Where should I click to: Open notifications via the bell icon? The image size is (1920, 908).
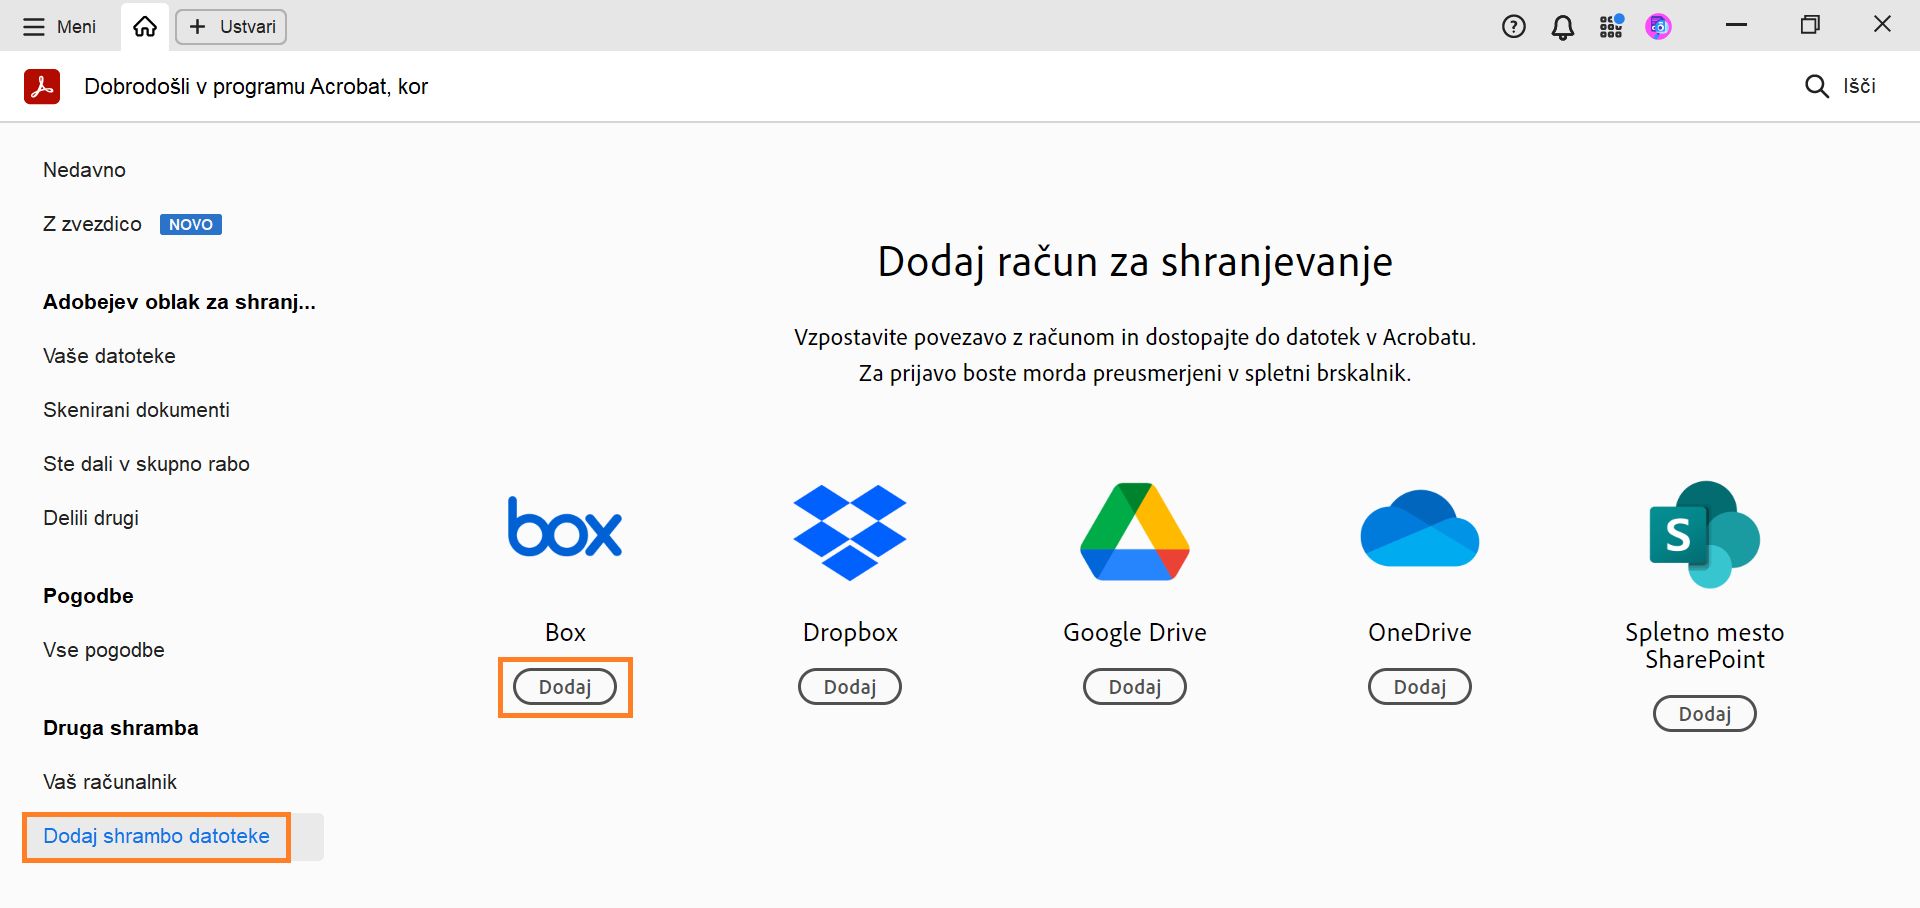click(1562, 26)
